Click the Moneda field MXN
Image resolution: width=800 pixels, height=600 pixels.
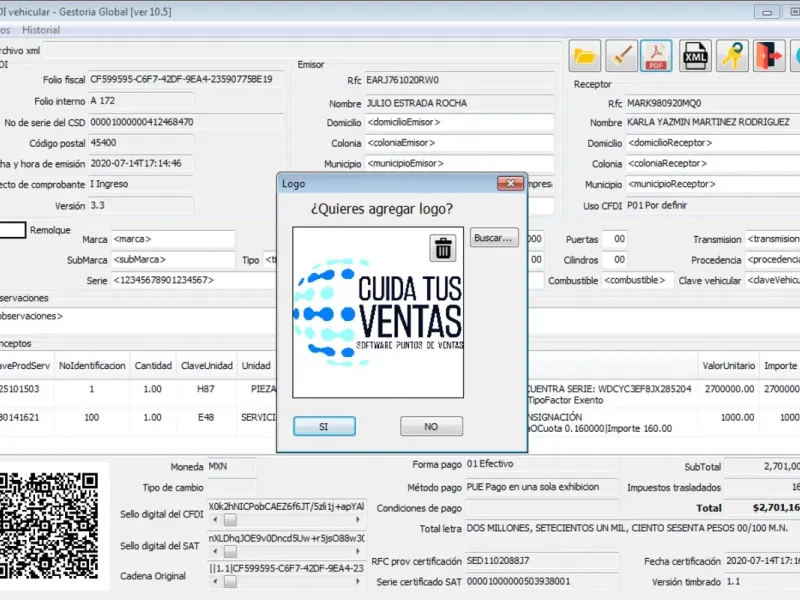pyautogui.click(x=231, y=466)
